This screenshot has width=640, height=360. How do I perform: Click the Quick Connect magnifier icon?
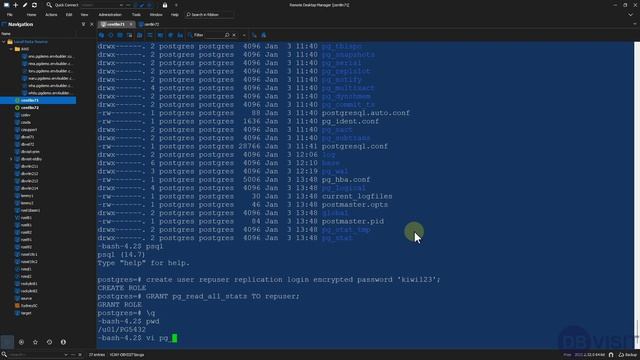49,5
